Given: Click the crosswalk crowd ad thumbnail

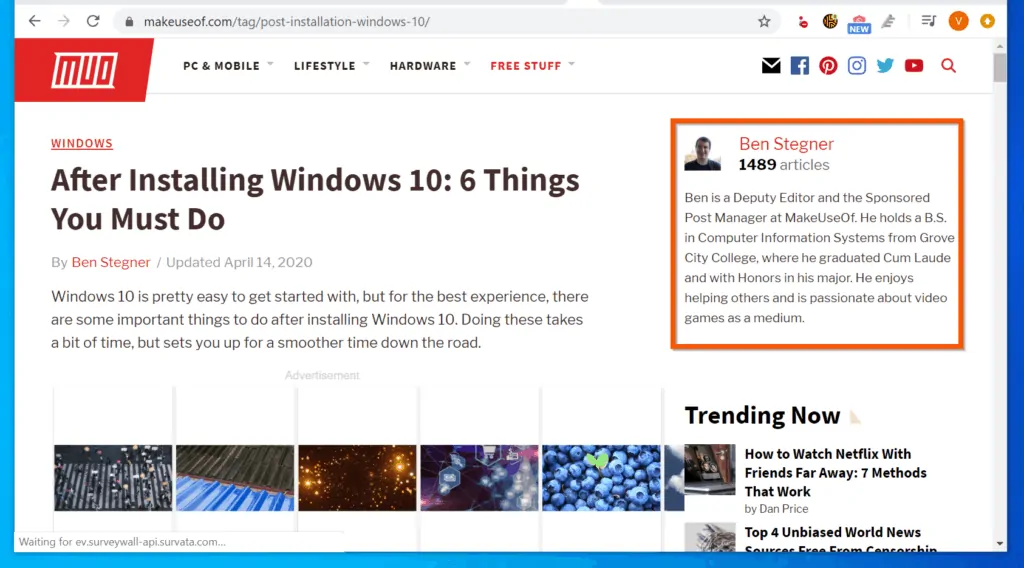Looking at the screenshot, I should (113, 478).
